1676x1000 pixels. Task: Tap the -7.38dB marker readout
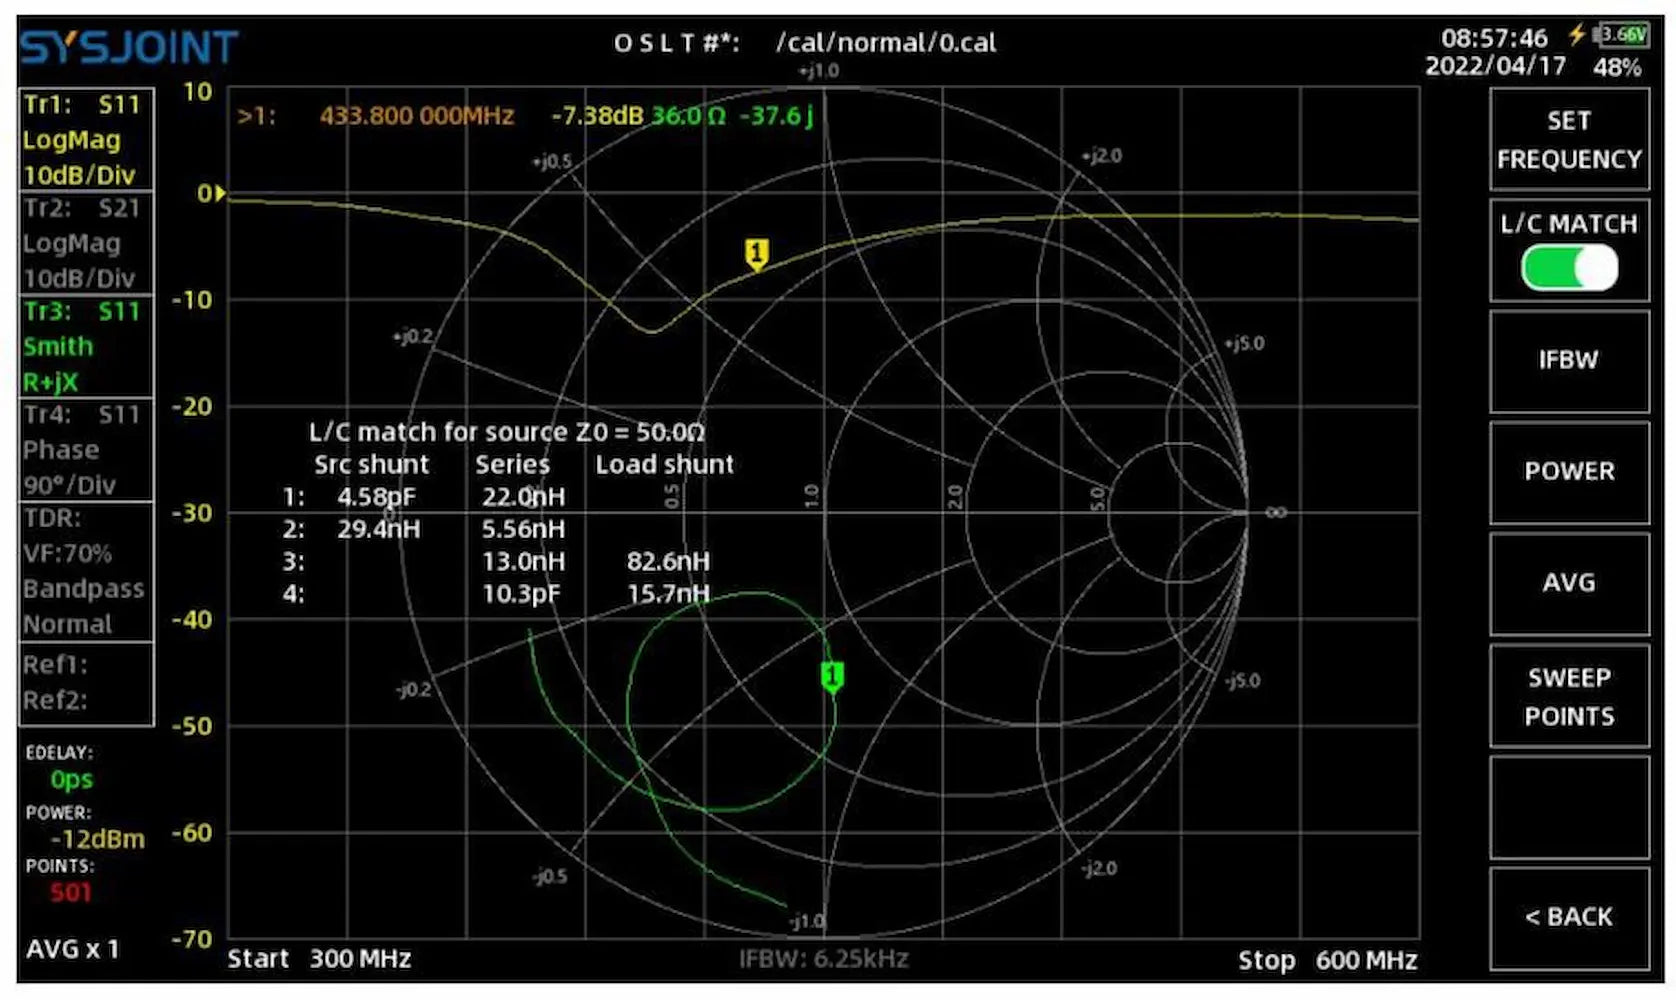(597, 116)
